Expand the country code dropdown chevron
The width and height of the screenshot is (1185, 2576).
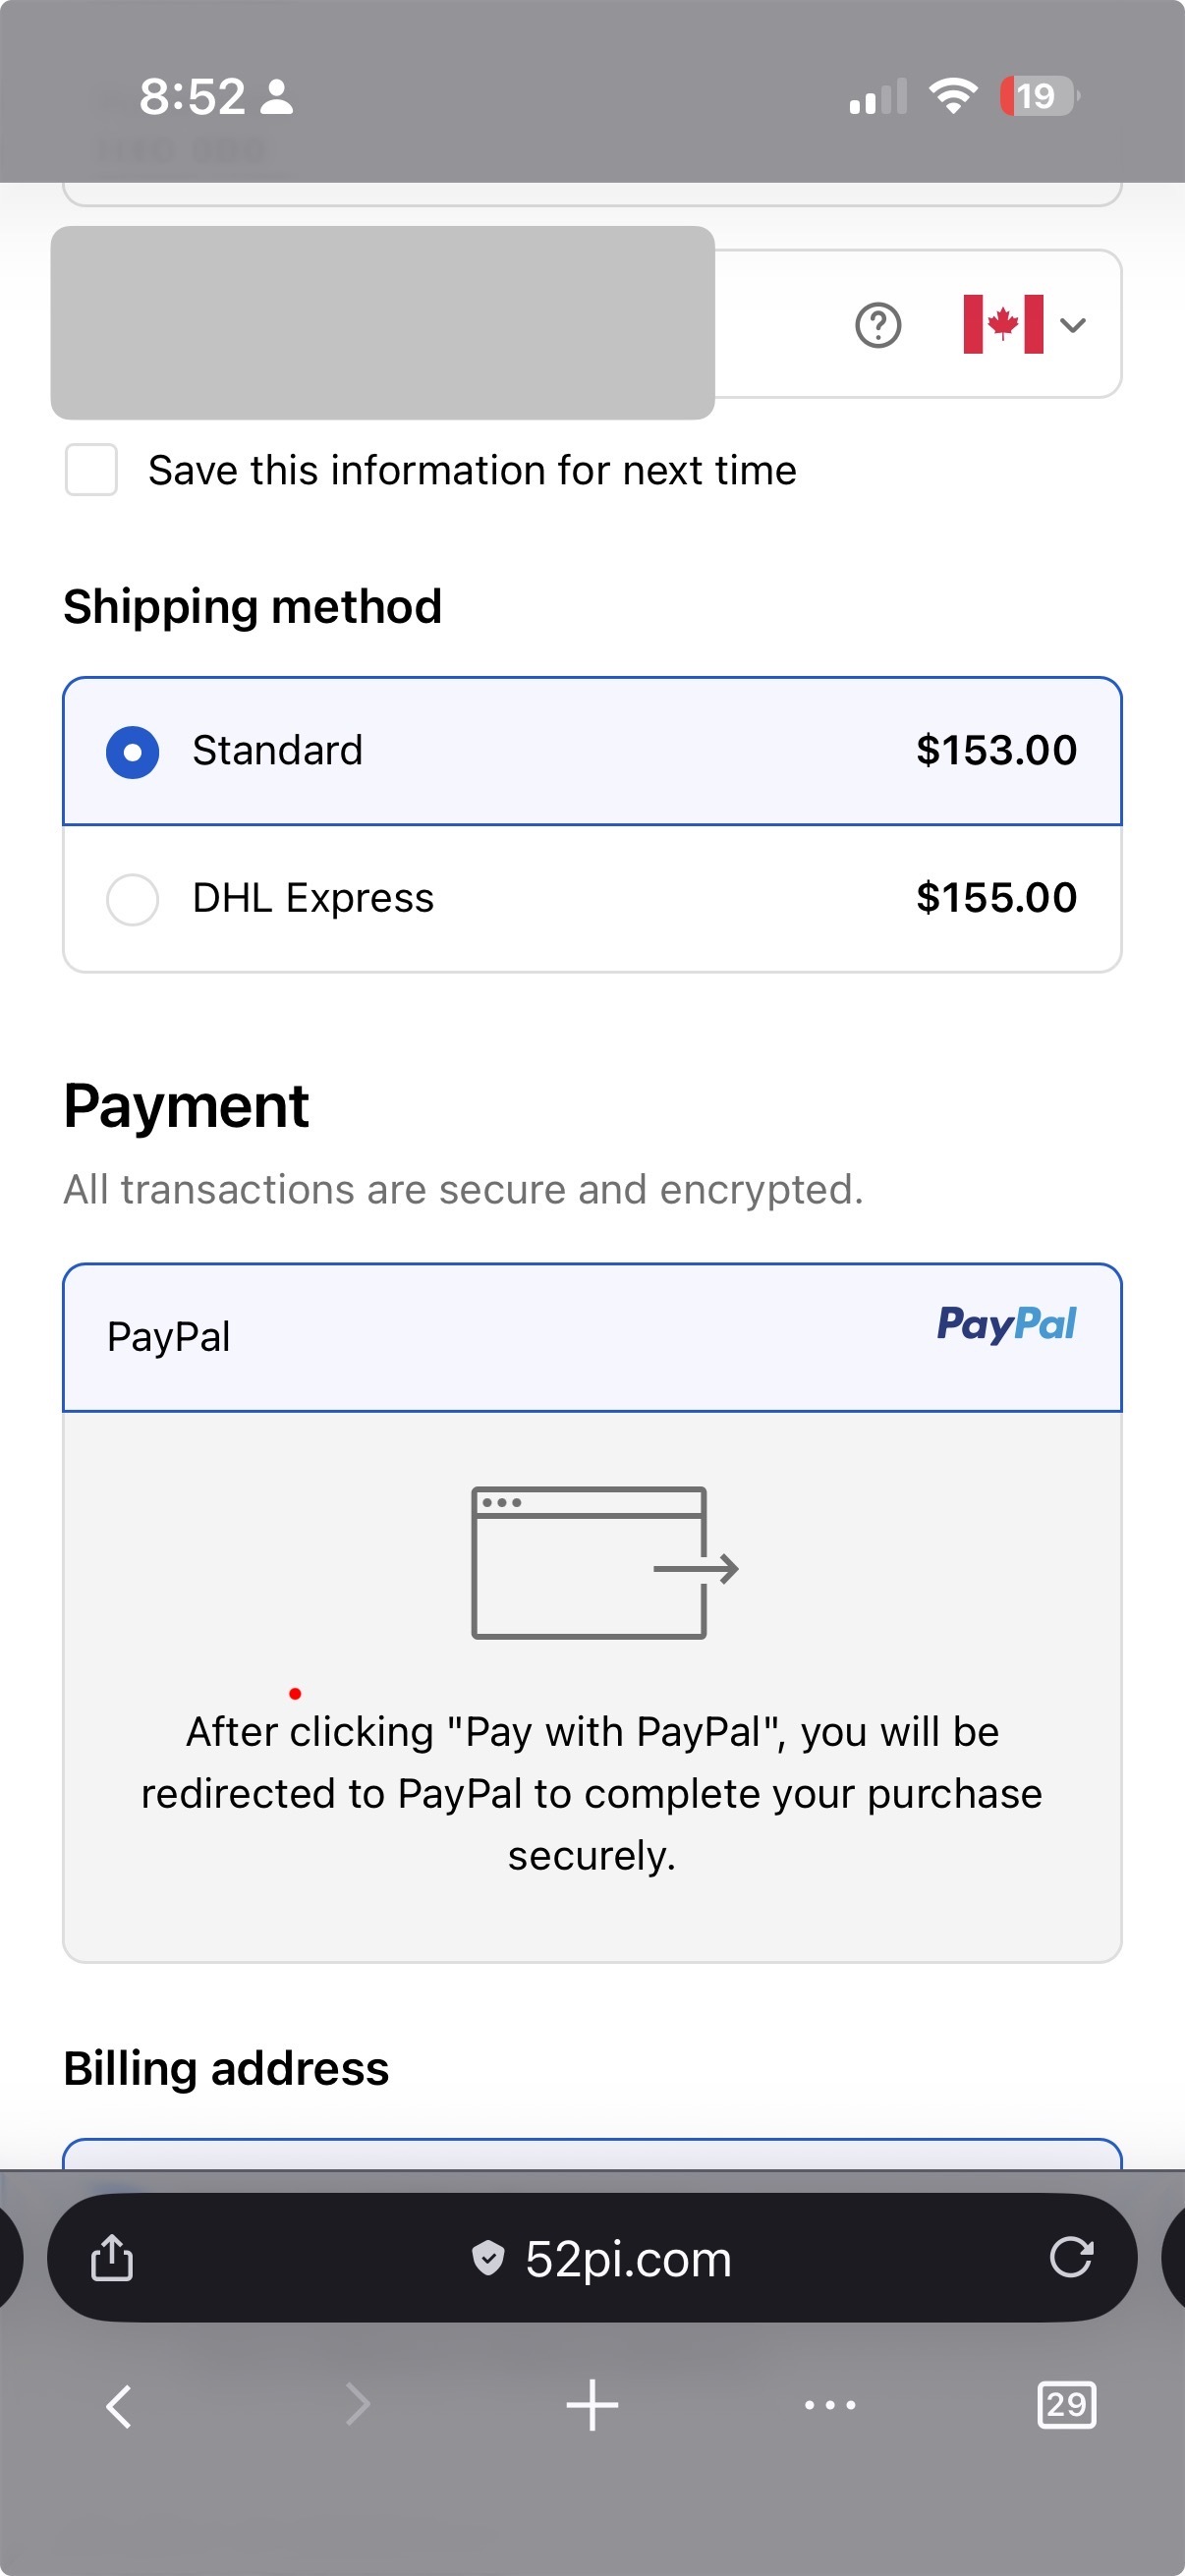(1073, 325)
